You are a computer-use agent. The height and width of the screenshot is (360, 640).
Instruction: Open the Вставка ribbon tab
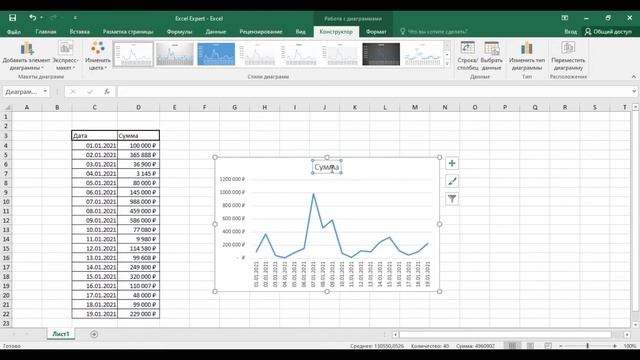[80, 31]
